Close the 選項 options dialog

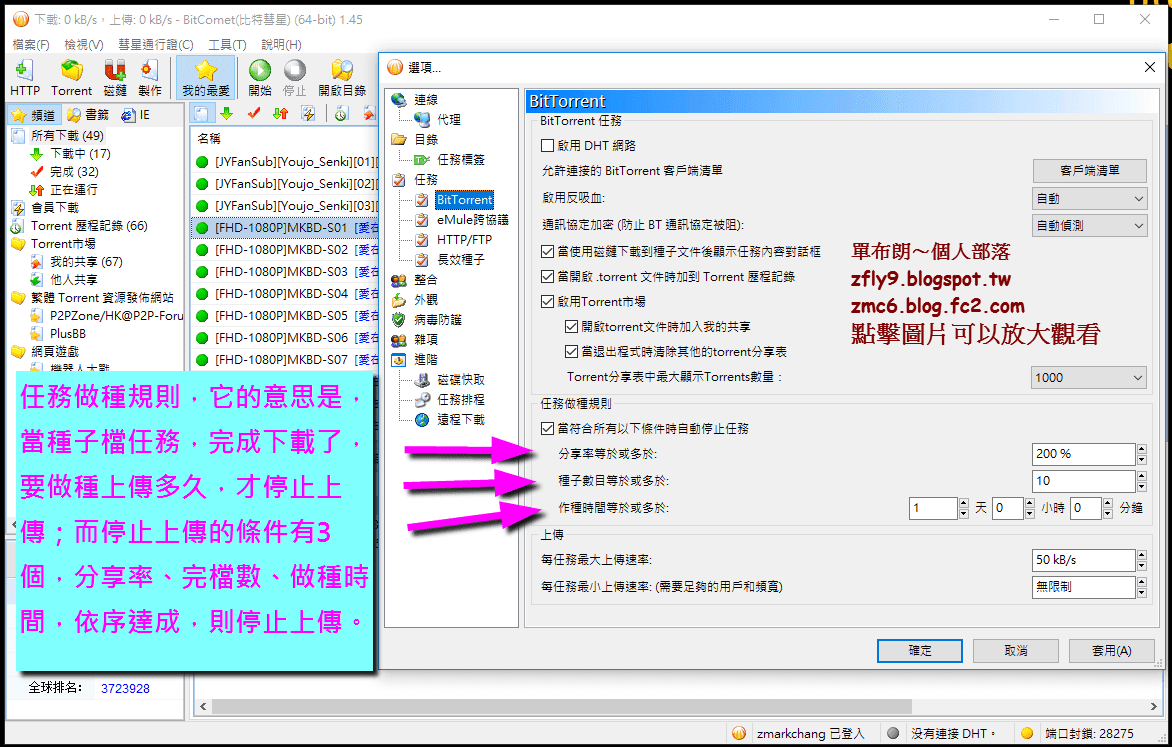[x=1150, y=67]
